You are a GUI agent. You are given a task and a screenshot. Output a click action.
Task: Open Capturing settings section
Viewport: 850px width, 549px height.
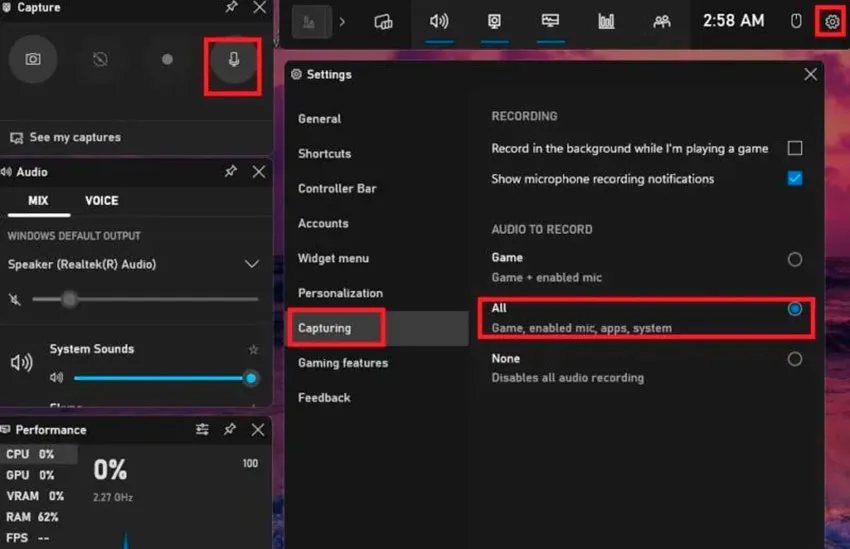coord(378,328)
